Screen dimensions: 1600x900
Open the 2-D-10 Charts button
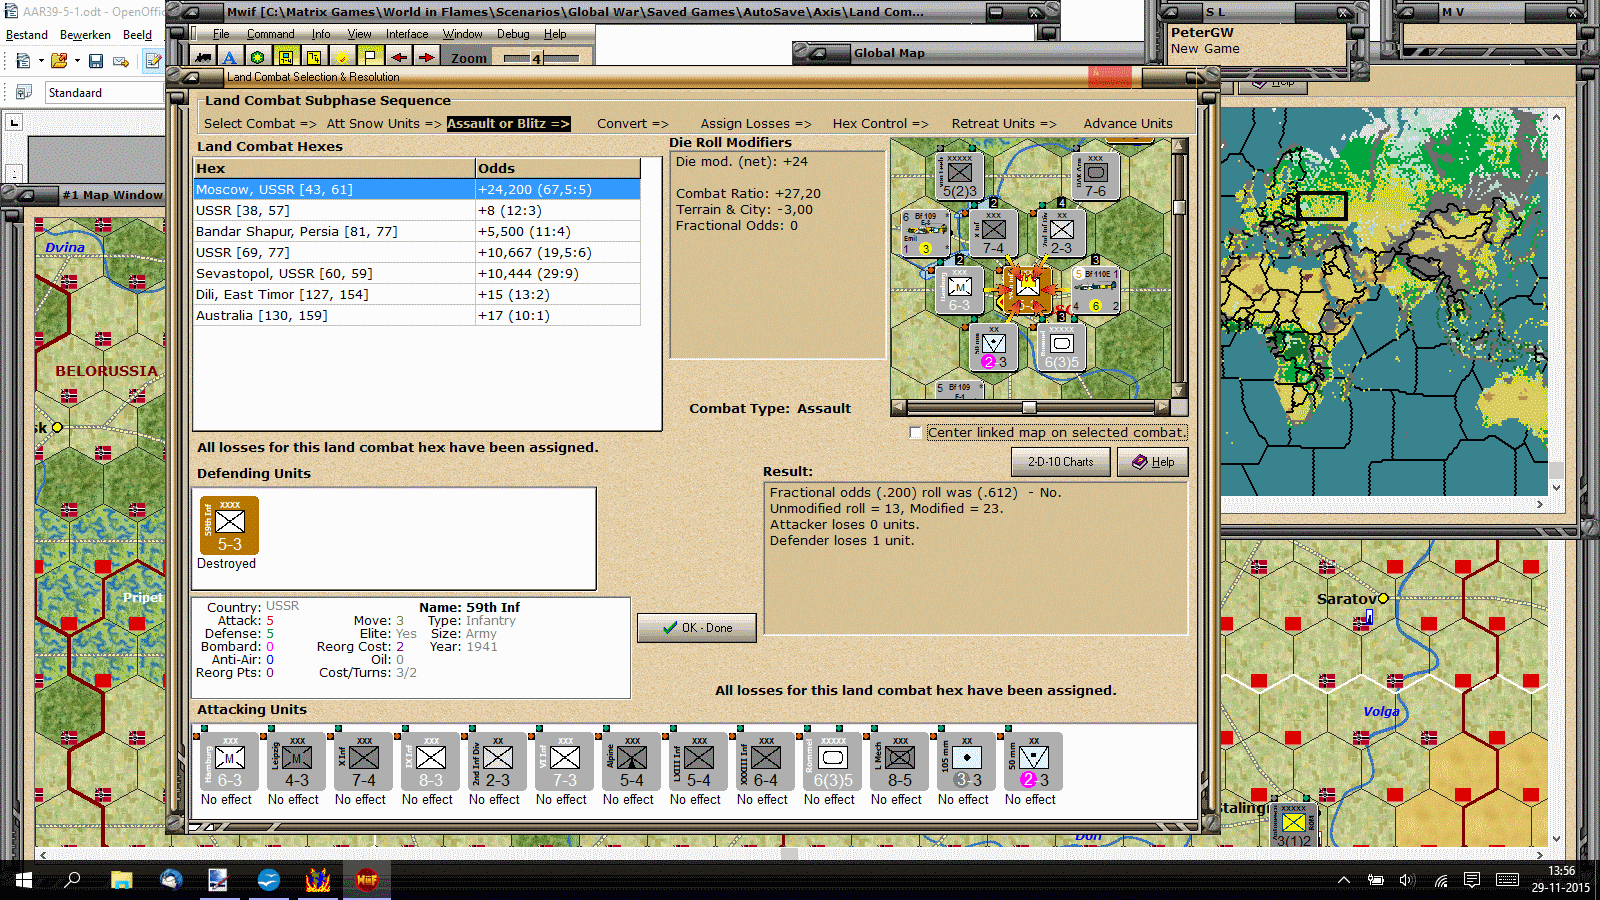1061,462
